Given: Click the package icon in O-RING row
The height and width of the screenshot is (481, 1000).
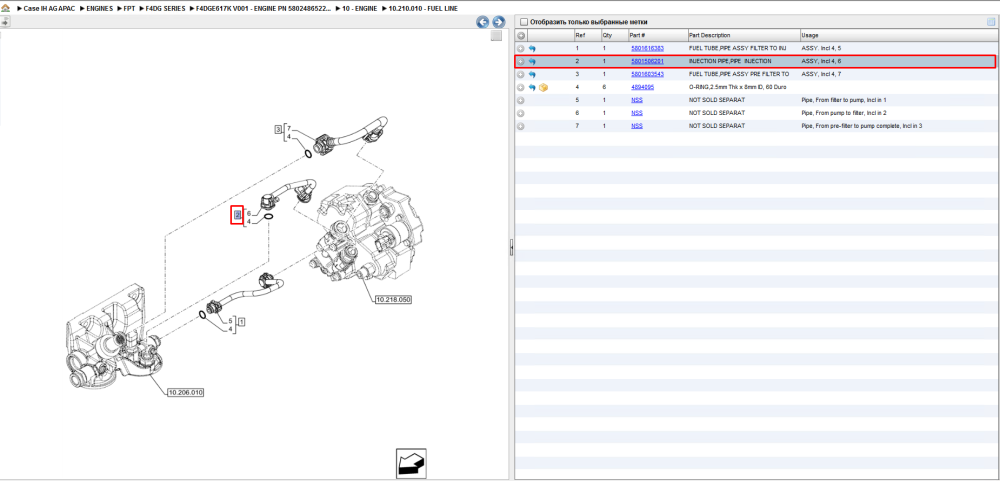Looking at the screenshot, I should click(x=543, y=87).
